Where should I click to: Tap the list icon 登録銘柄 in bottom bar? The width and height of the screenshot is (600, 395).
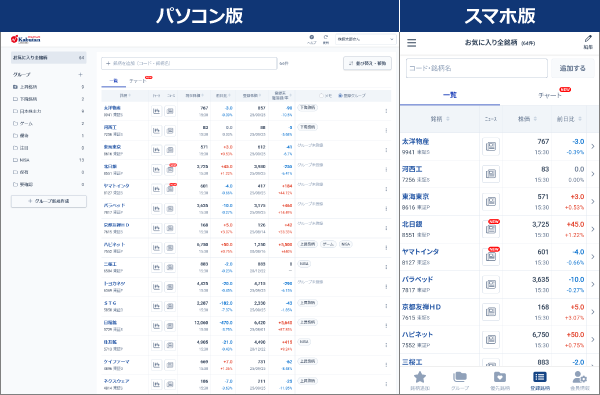pyautogui.click(x=540, y=377)
